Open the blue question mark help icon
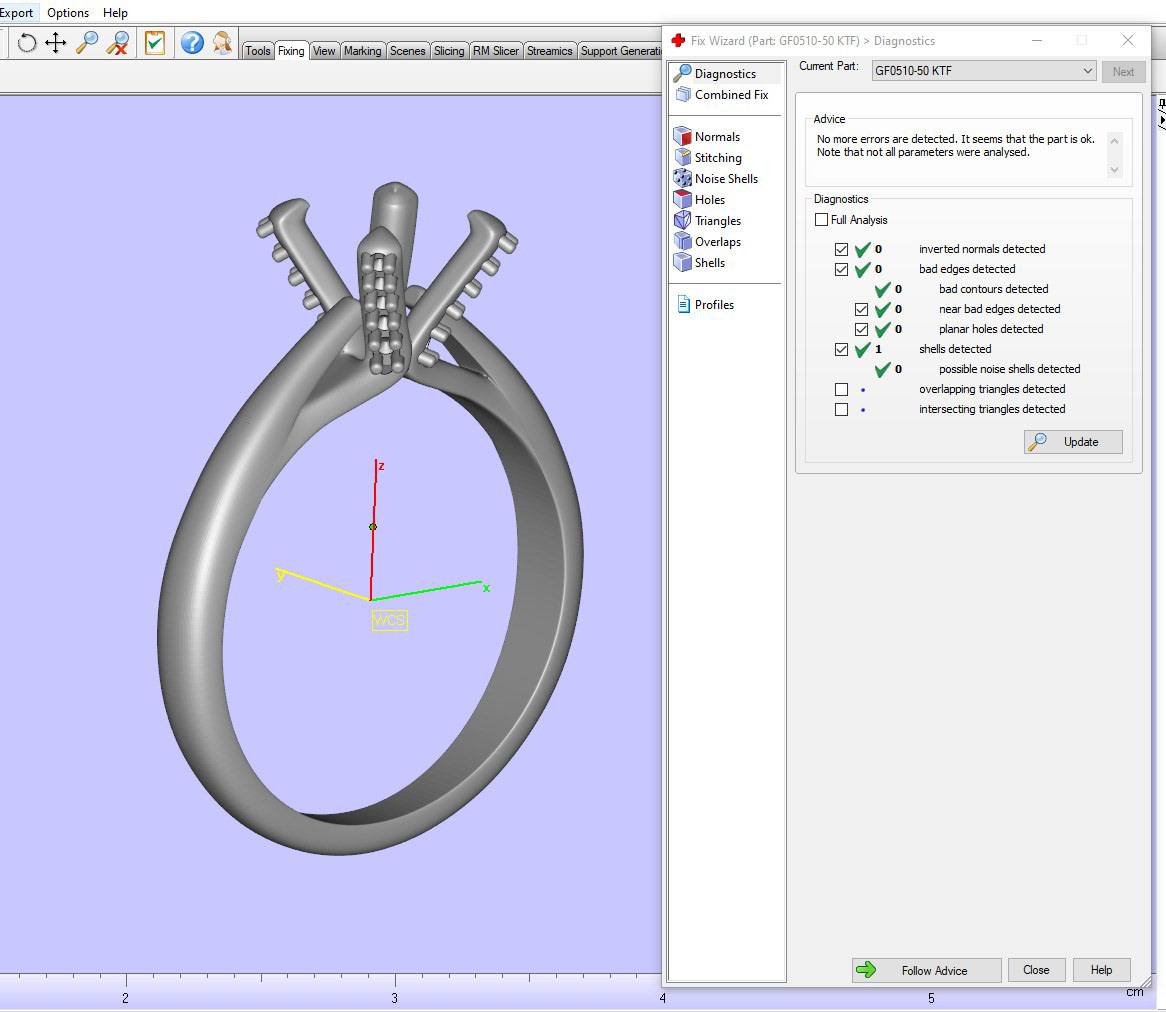This screenshot has height=1012, width=1166. [192, 43]
